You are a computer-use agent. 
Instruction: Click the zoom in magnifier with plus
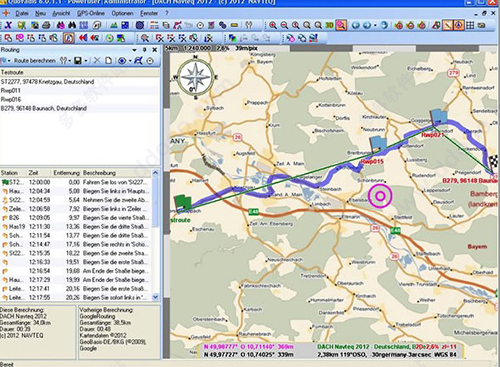[273, 25]
